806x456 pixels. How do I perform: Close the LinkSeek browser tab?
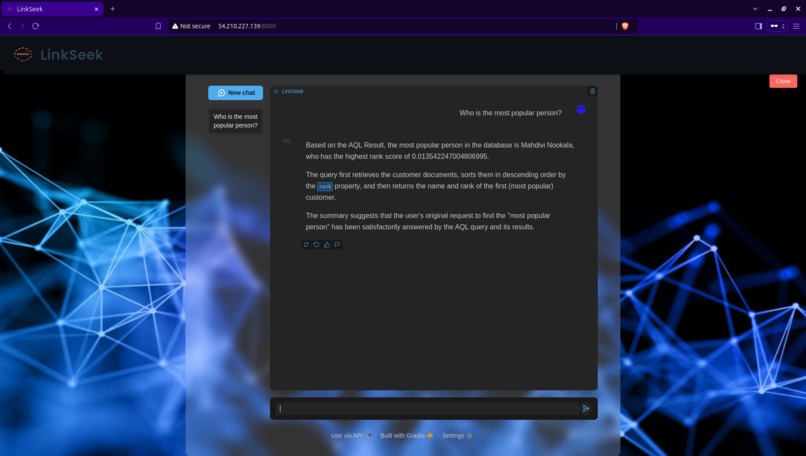click(x=96, y=9)
